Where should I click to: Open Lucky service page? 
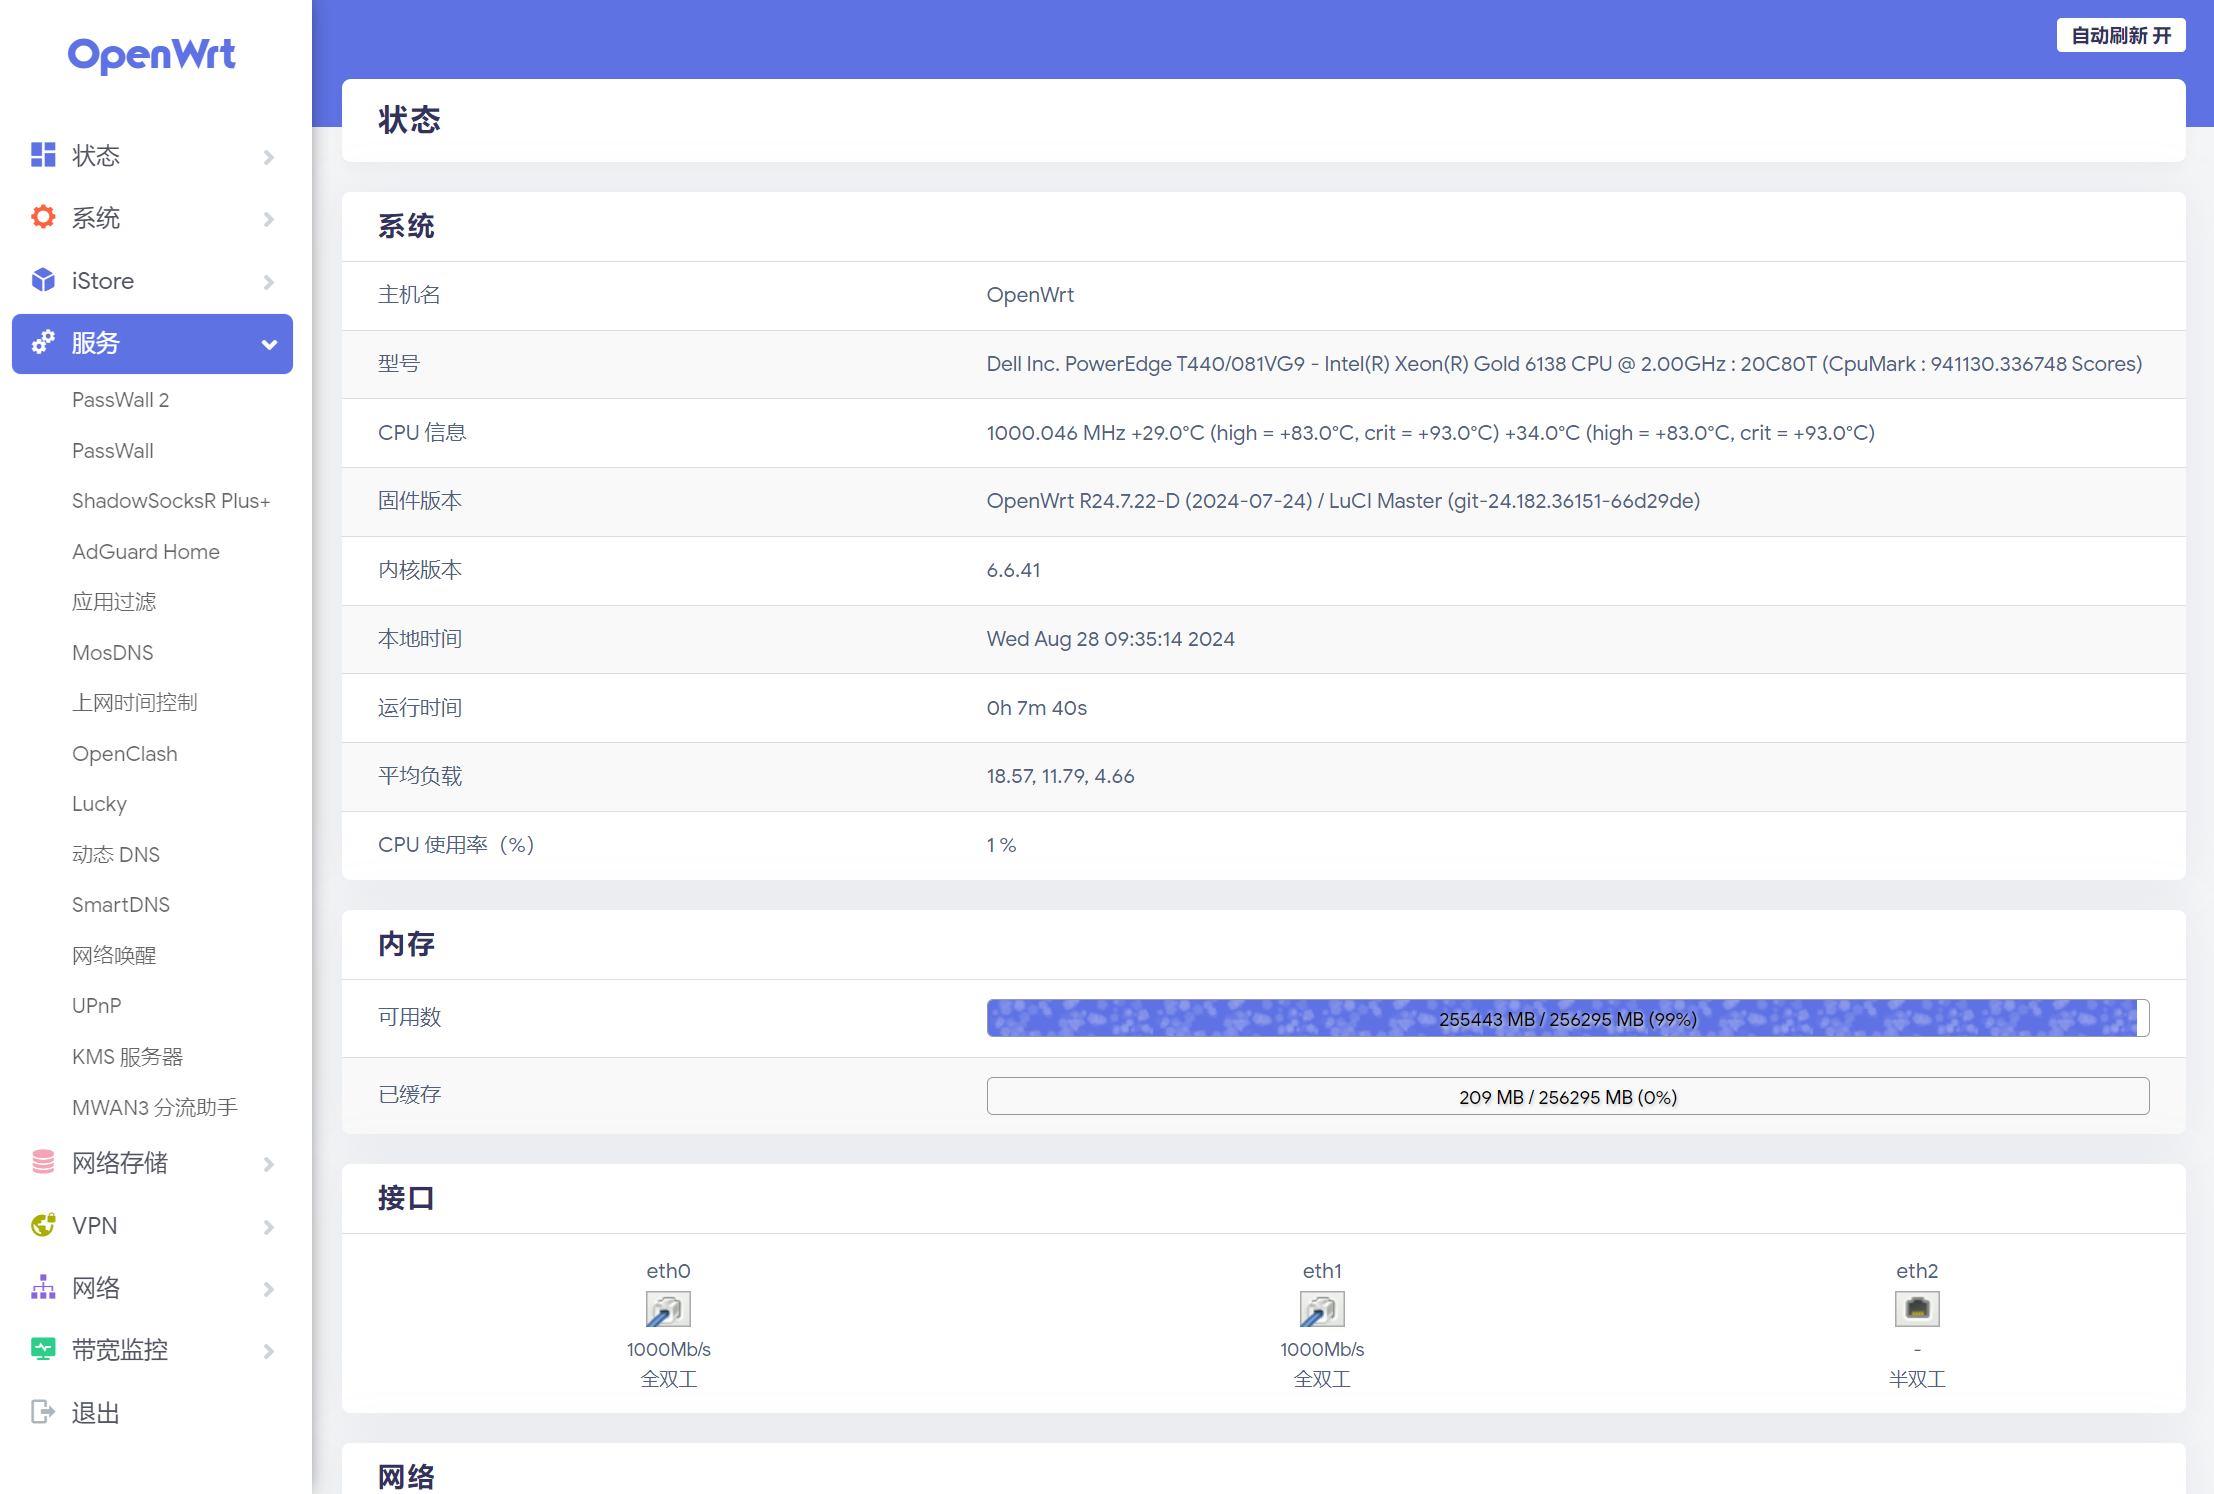(99, 804)
